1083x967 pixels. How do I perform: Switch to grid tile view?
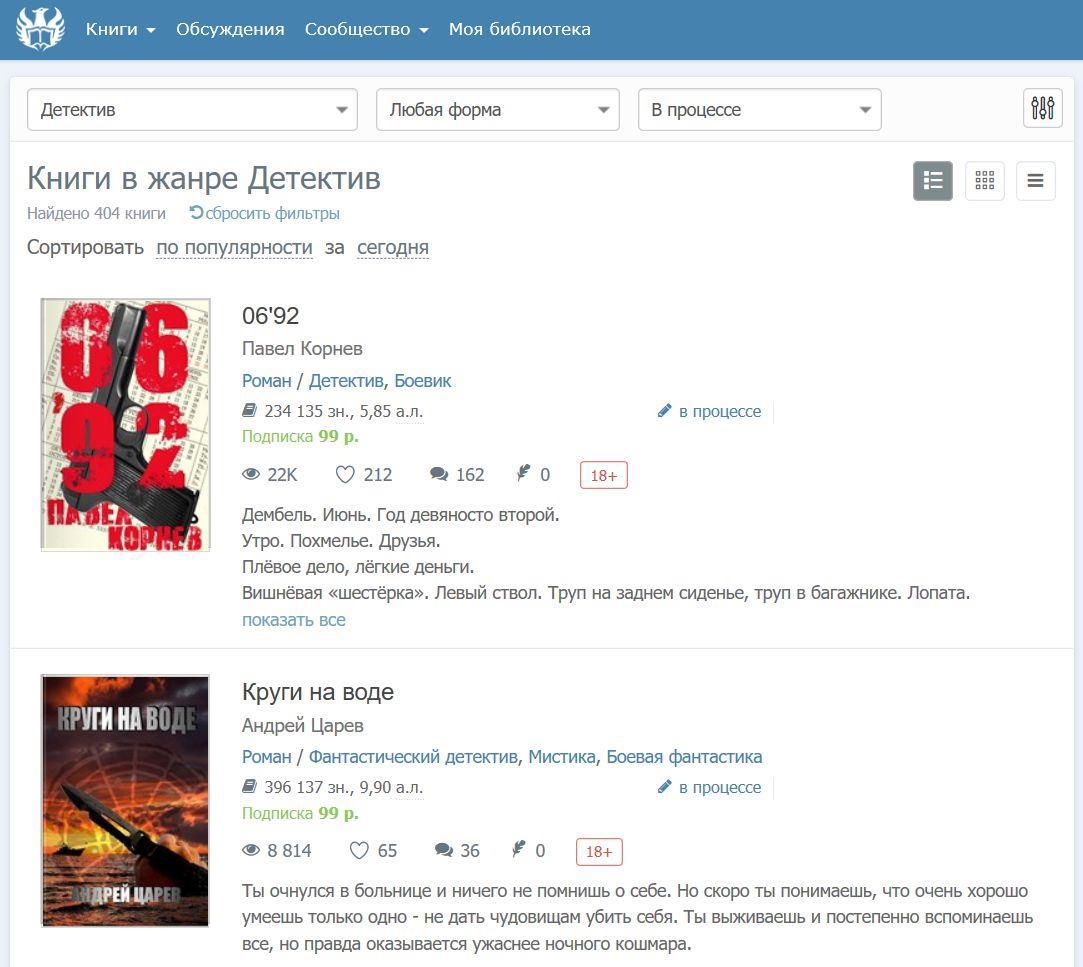[x=984, y=181]
